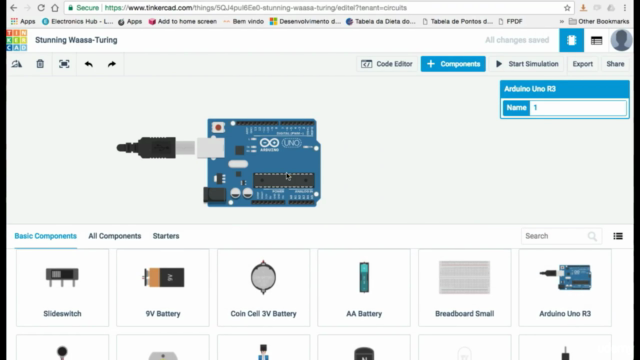Screen dimensions: 640x360
Task: Open the user profile avatar
Action: pyautogui.click(x=621, y=40)
